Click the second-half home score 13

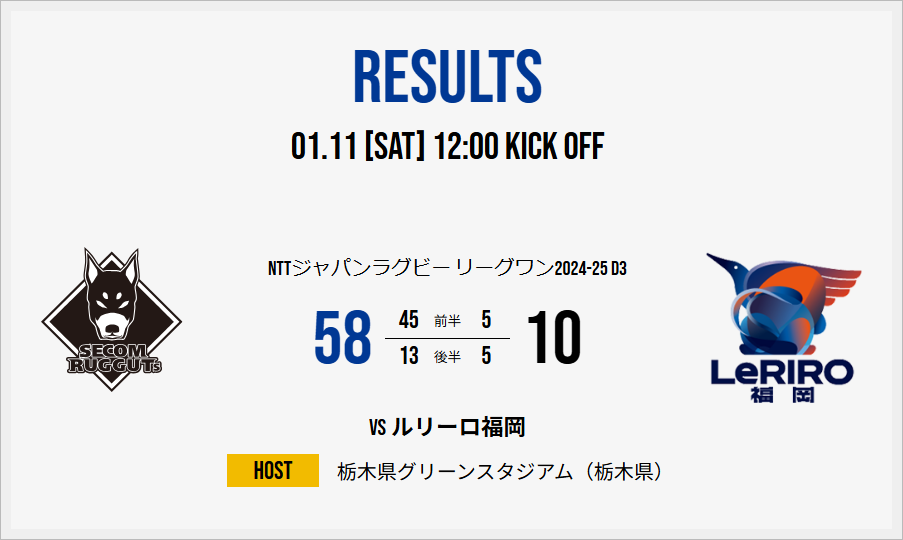tap(408, 355)
